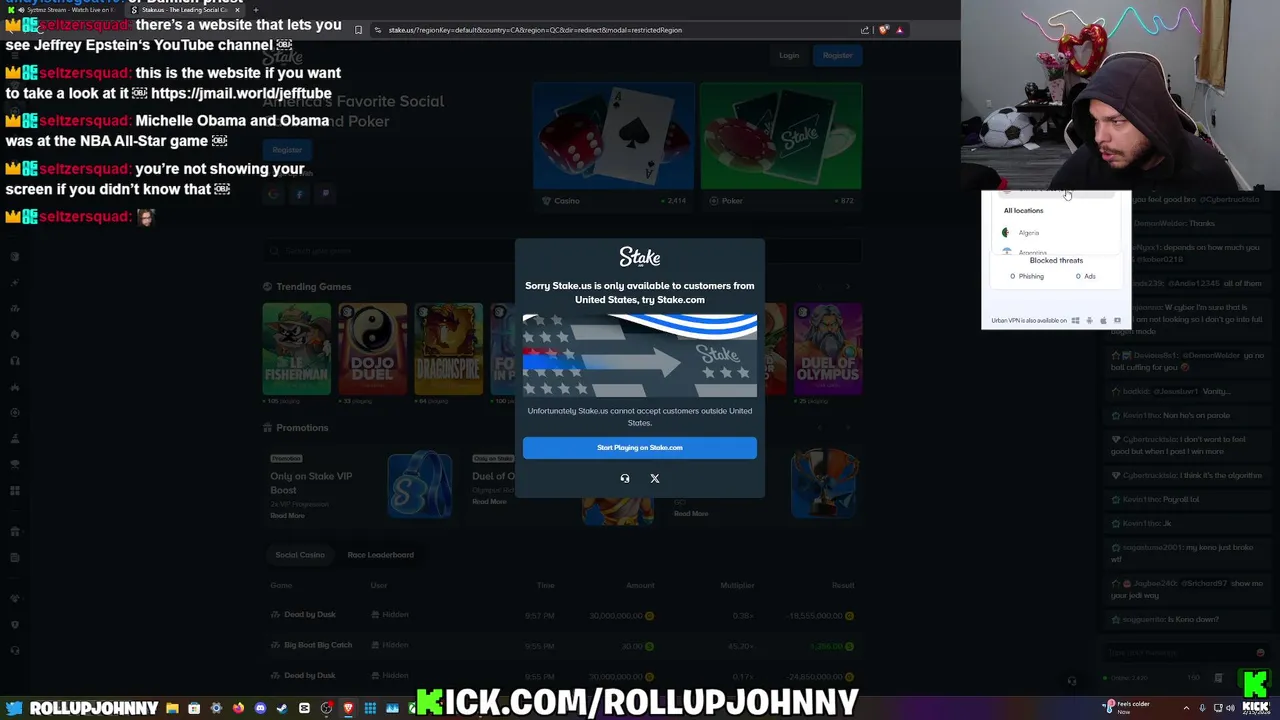Viewport: 1280px width, 720px height.
Task: Click the Phishing count in Urban VPN popup
Action: click(x=1027, y=276)
